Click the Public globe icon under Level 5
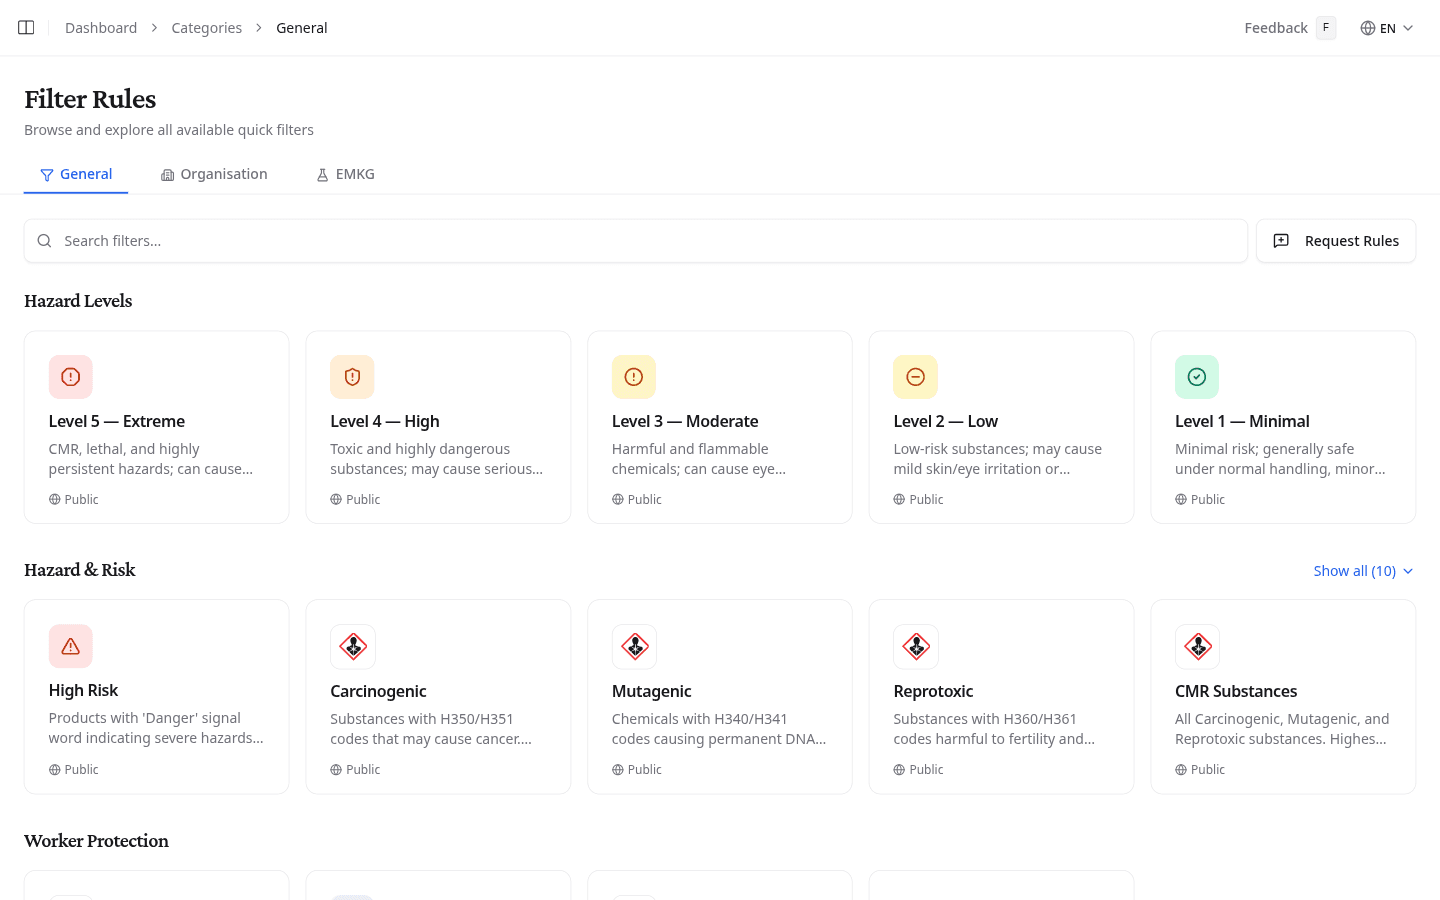The height and width of the screenshot is (900, 1440). pyautogui.click(x=55, y=499)
